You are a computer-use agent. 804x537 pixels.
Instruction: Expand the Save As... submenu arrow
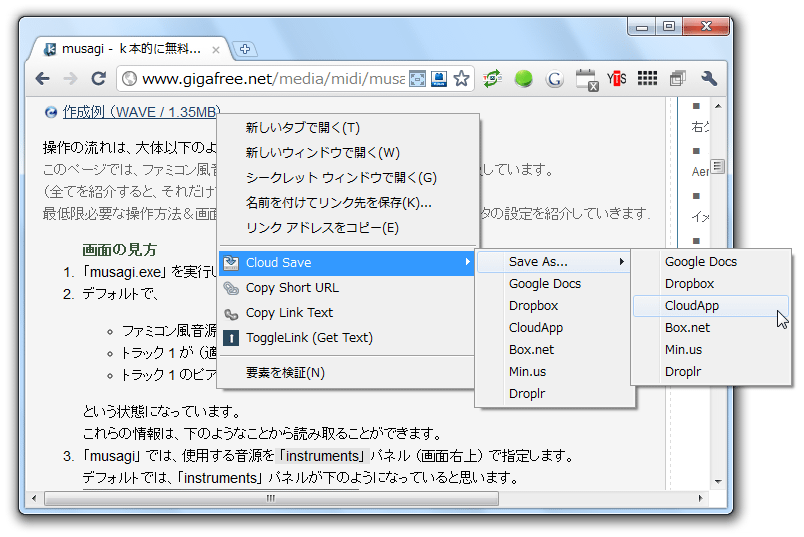(621, 262)
